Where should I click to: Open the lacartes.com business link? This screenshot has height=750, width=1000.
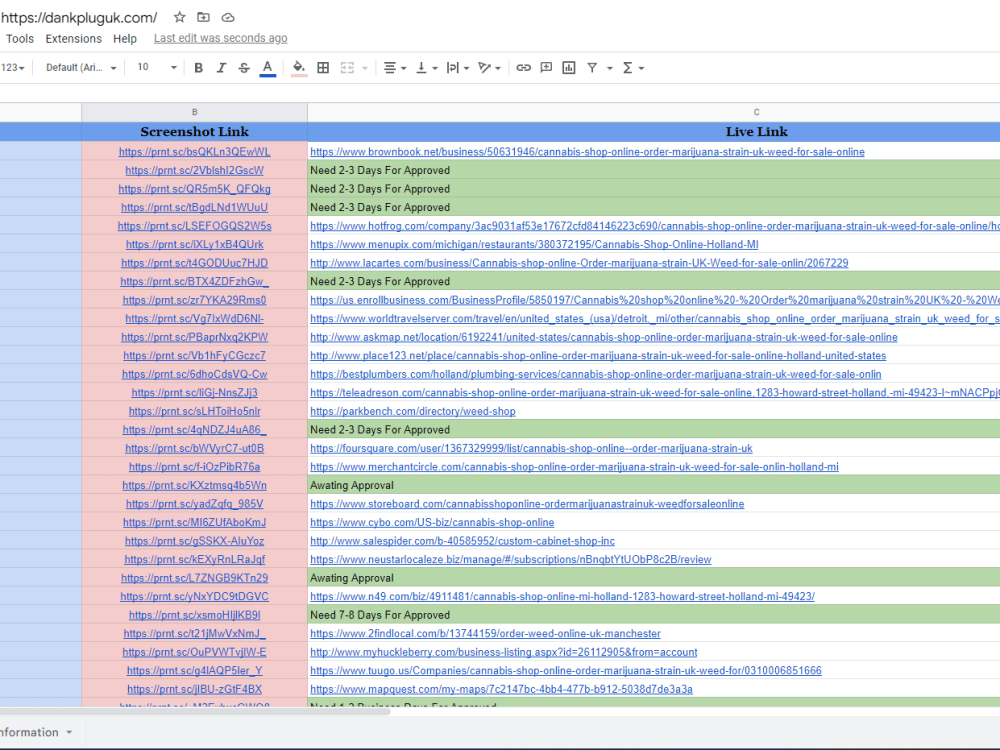579,263
